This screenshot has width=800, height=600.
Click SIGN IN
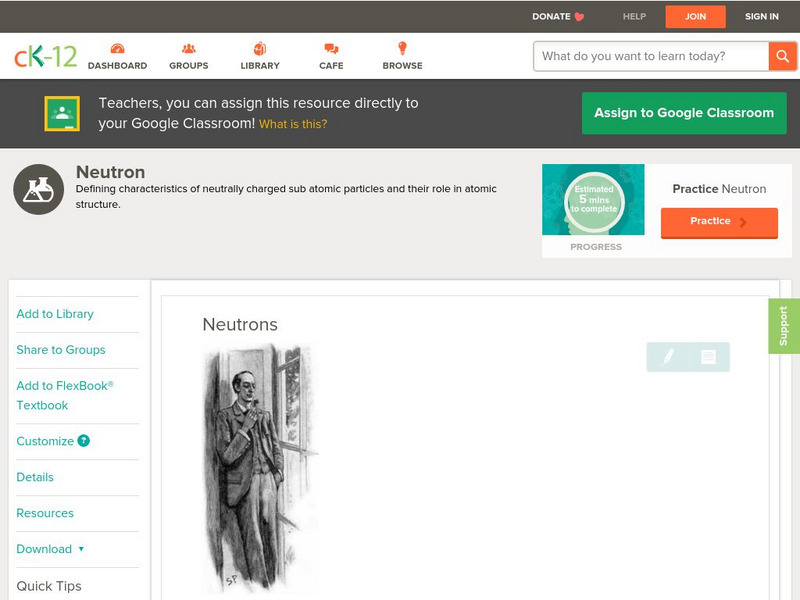coord(762,17)
